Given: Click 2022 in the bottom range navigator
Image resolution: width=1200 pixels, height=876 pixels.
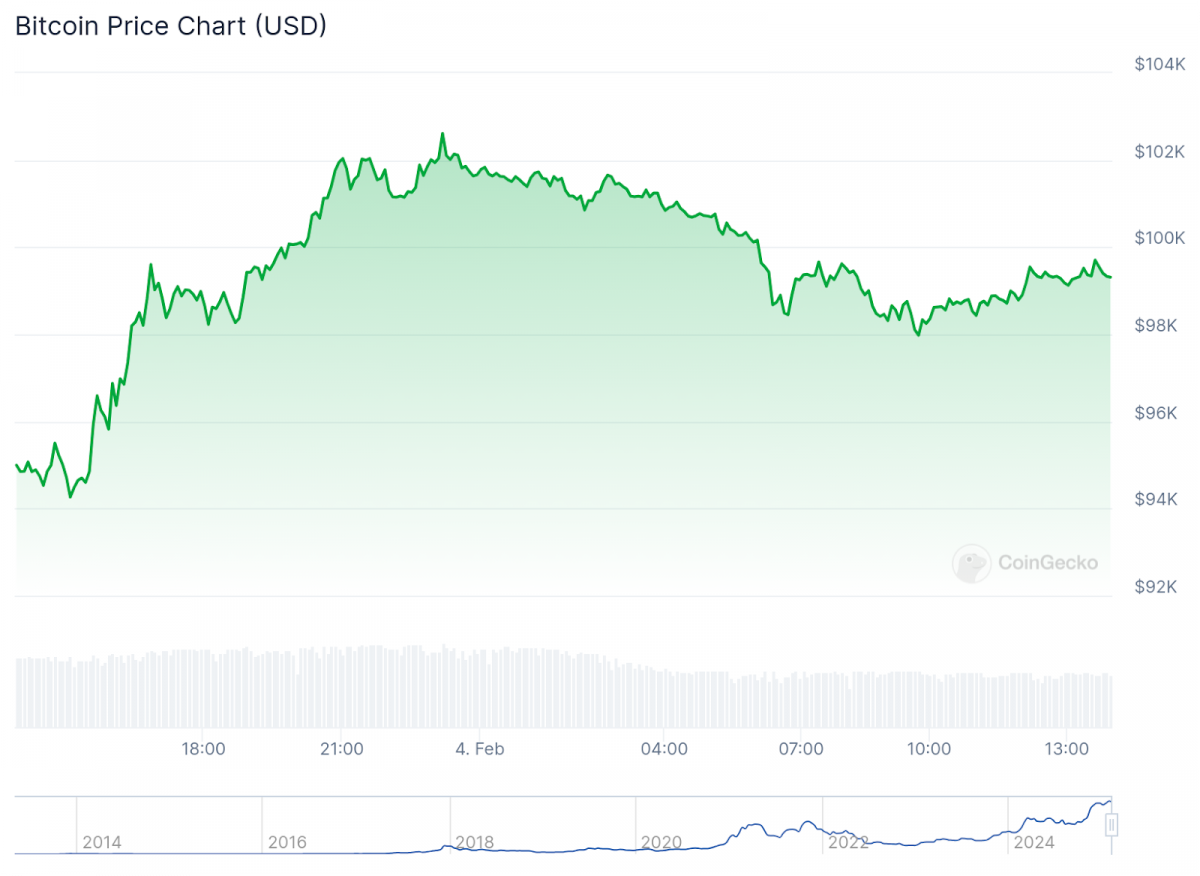Looking at the screenshot, I should coord(847,843).
